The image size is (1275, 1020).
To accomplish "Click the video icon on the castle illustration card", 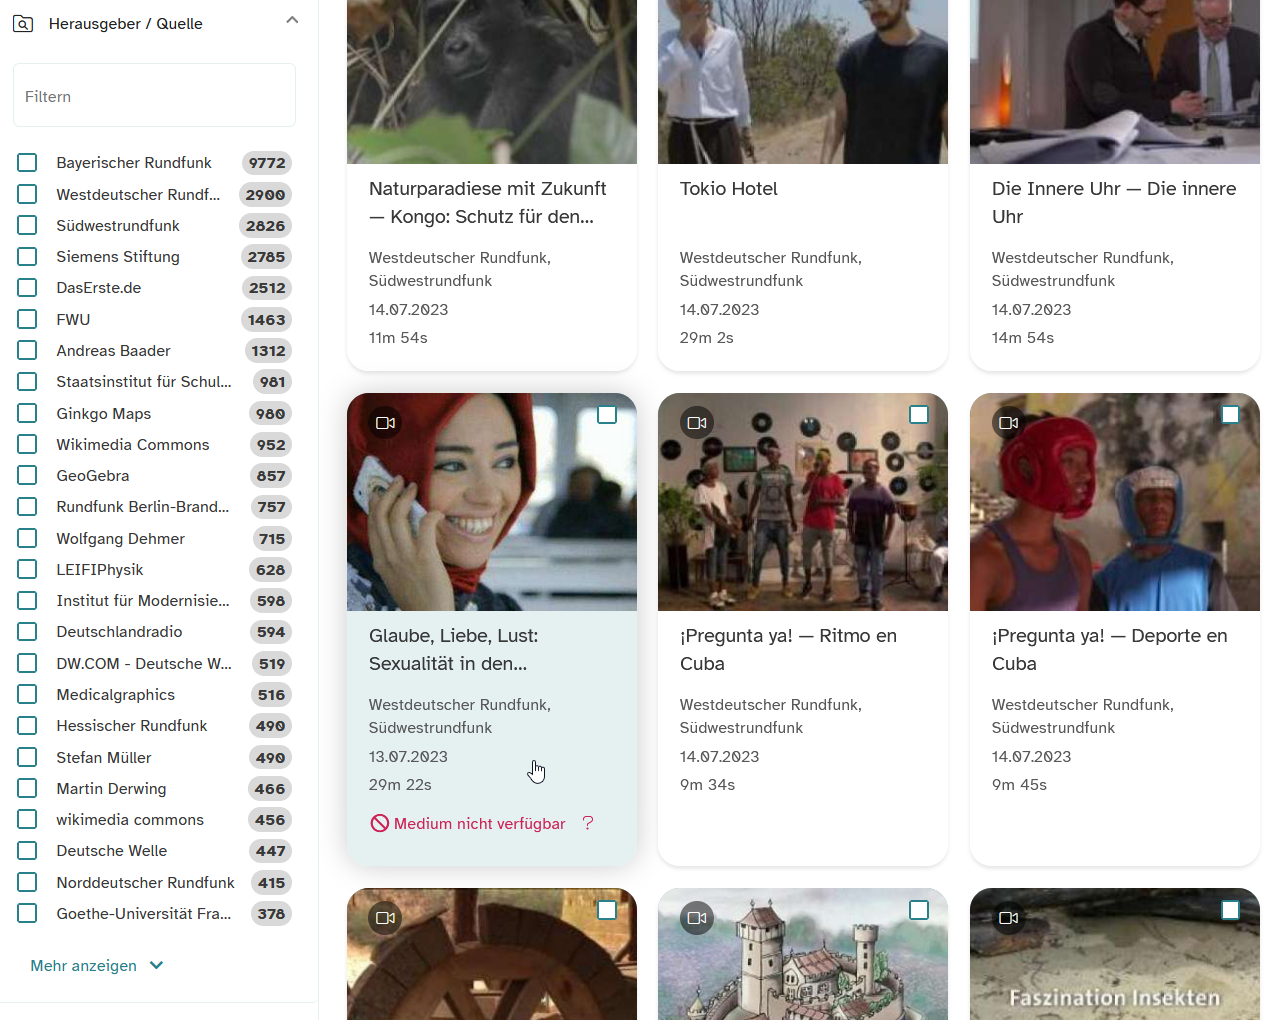I will 697,917.
